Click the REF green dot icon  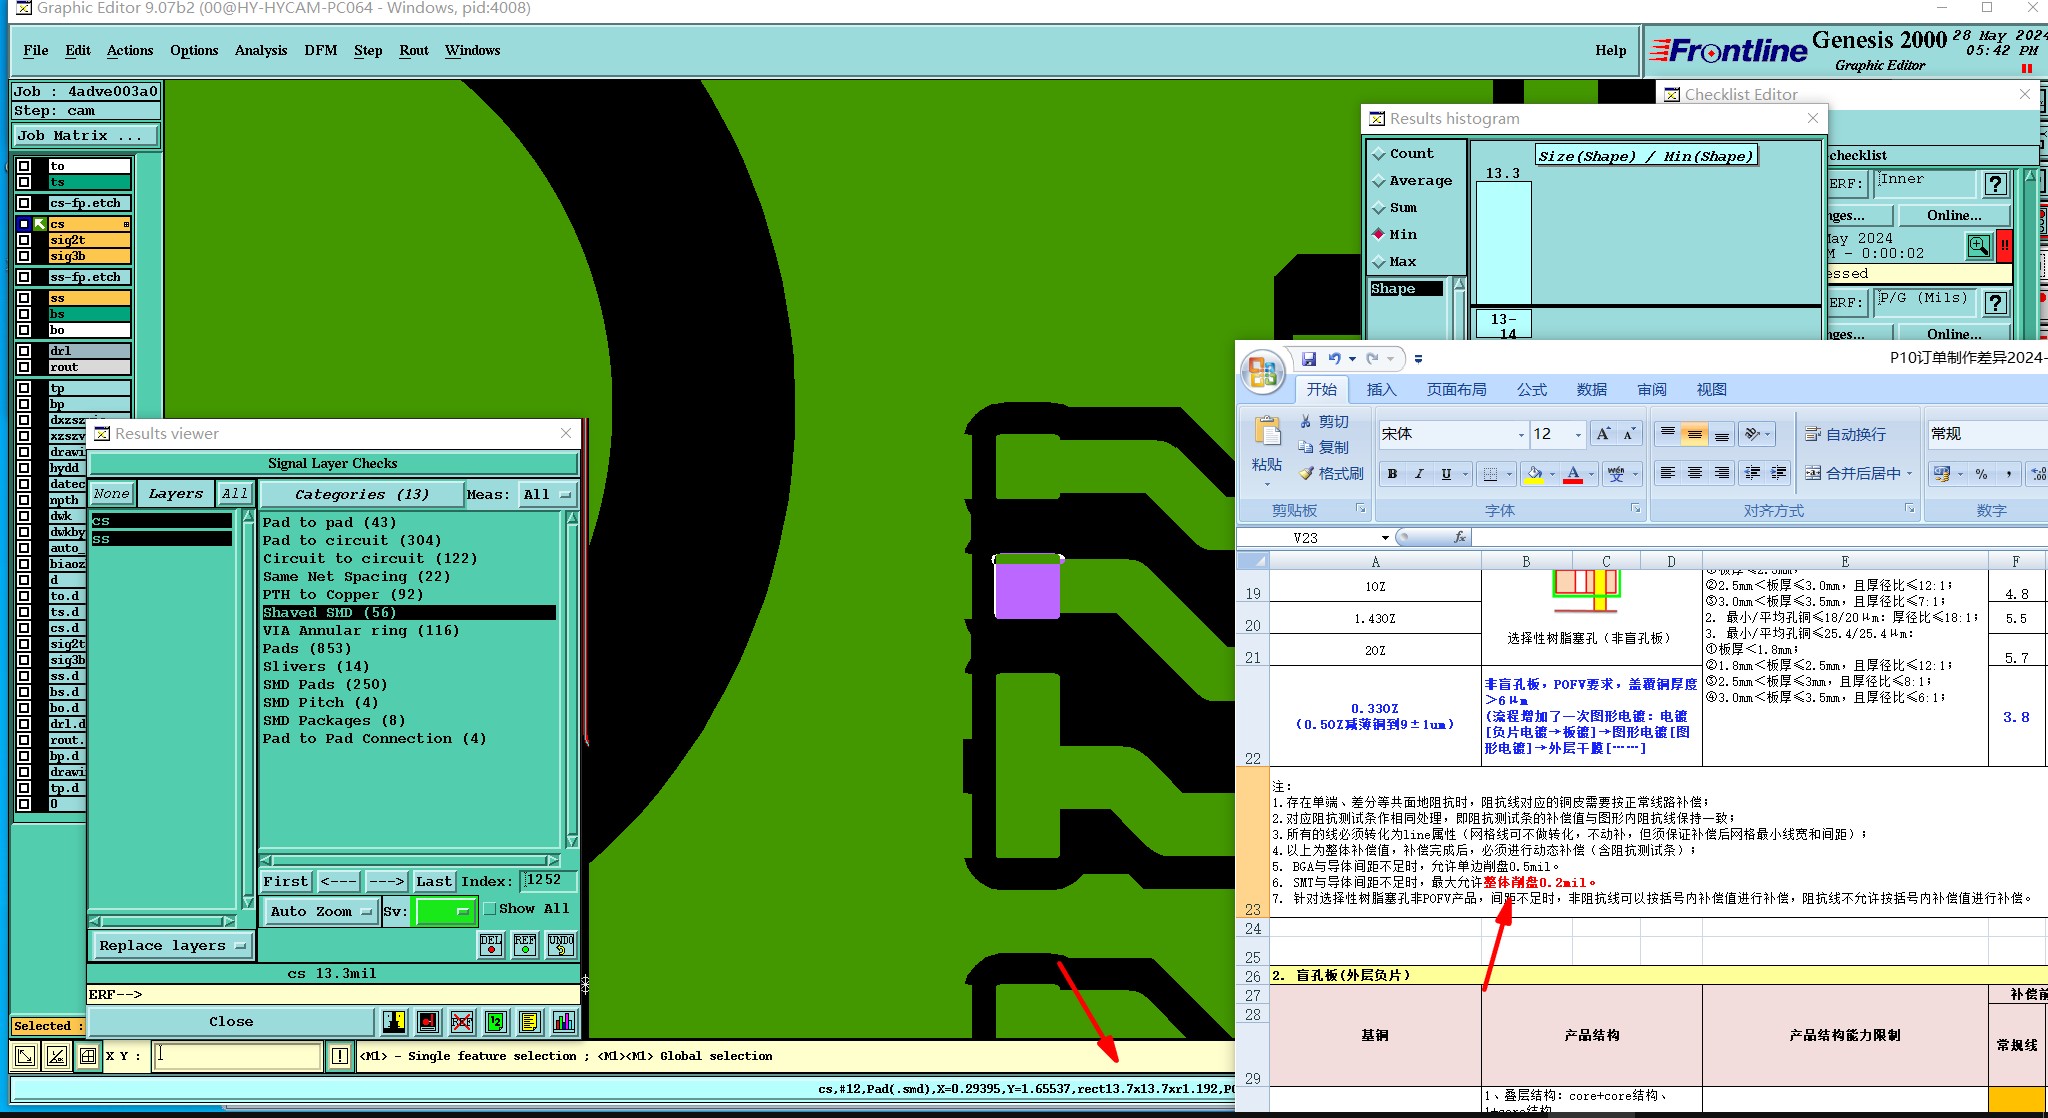[x=525, y=945]
